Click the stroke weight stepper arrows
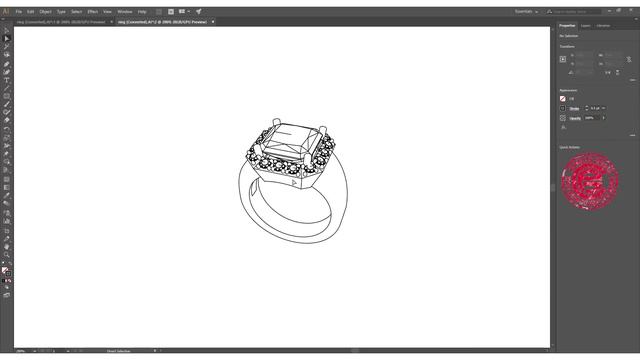The image size is (640, 360). click(587, 108)
